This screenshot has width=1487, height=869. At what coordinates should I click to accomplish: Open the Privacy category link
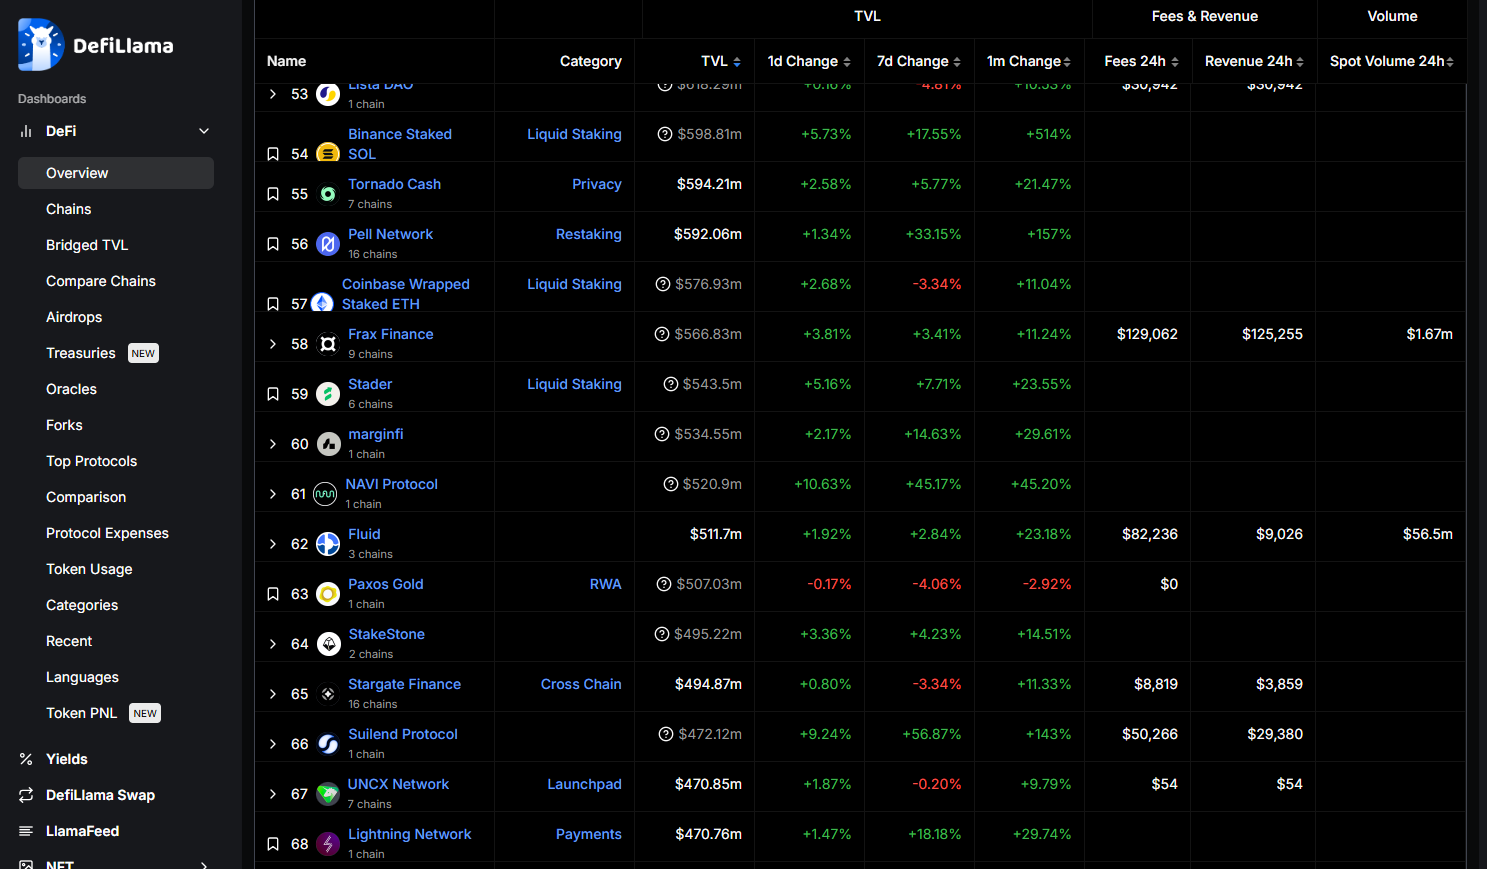pyautogui.click(x=597, y=184)
